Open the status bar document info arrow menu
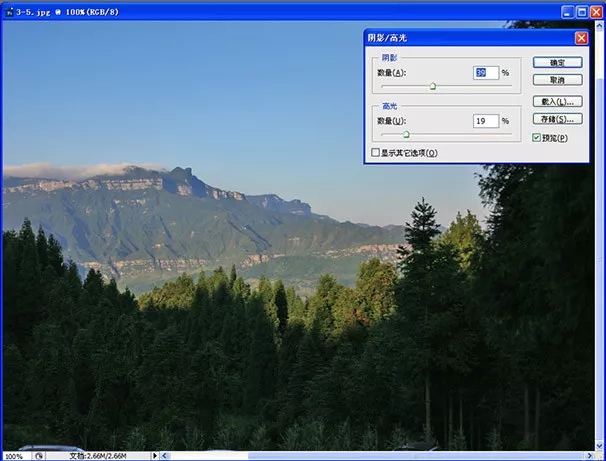The width and height of the screenshot is (606, 461). [x=154, y=455]
